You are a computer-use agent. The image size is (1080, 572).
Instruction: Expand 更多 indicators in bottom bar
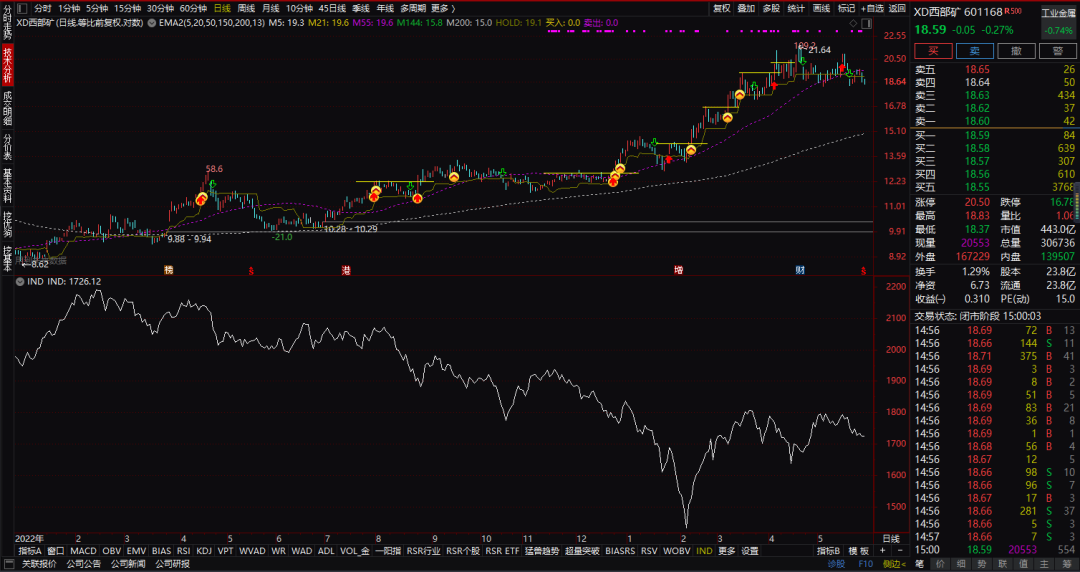click(x=727, y=551)
